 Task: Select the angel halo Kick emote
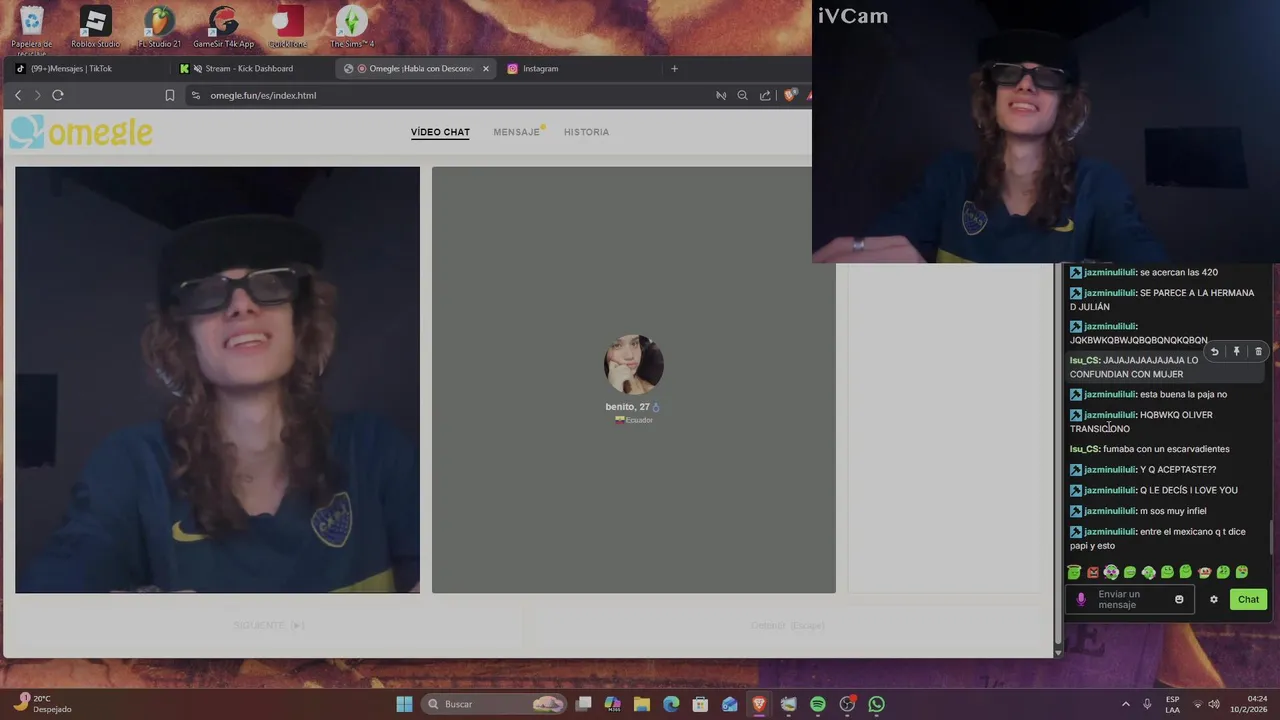[1074, 572]
